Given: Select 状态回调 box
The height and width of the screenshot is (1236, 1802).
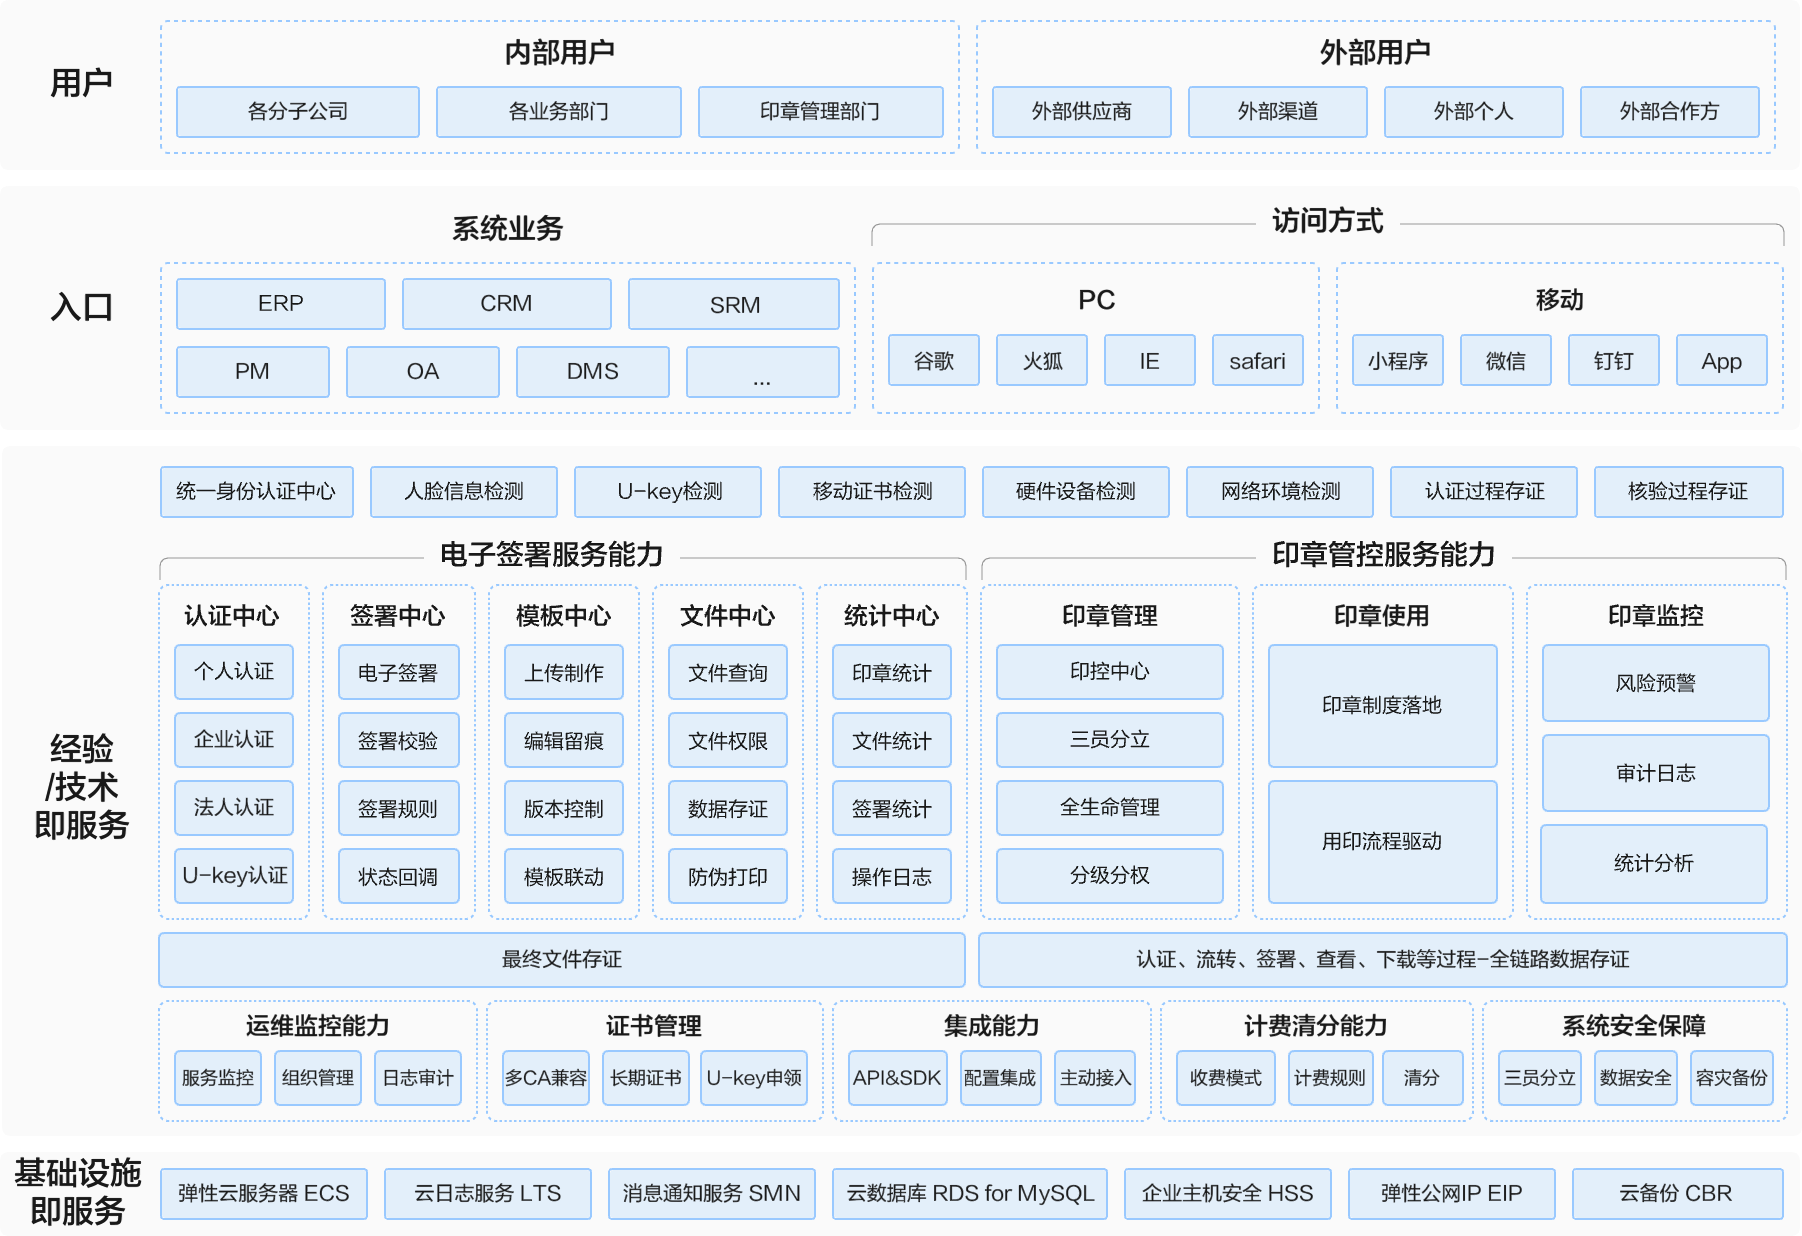Looking at the screenshot, I should click(x=399, y=876).
